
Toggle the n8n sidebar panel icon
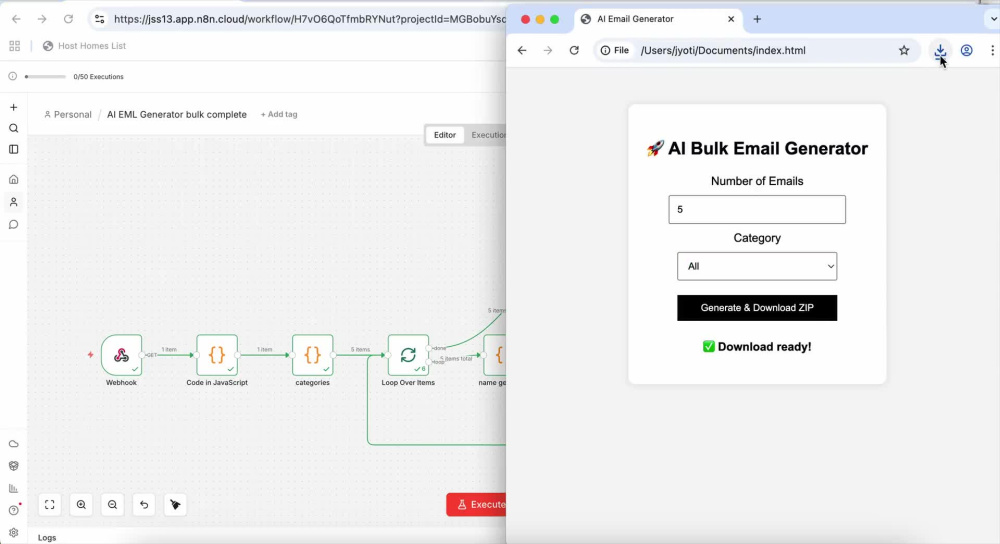pos(13,149)
